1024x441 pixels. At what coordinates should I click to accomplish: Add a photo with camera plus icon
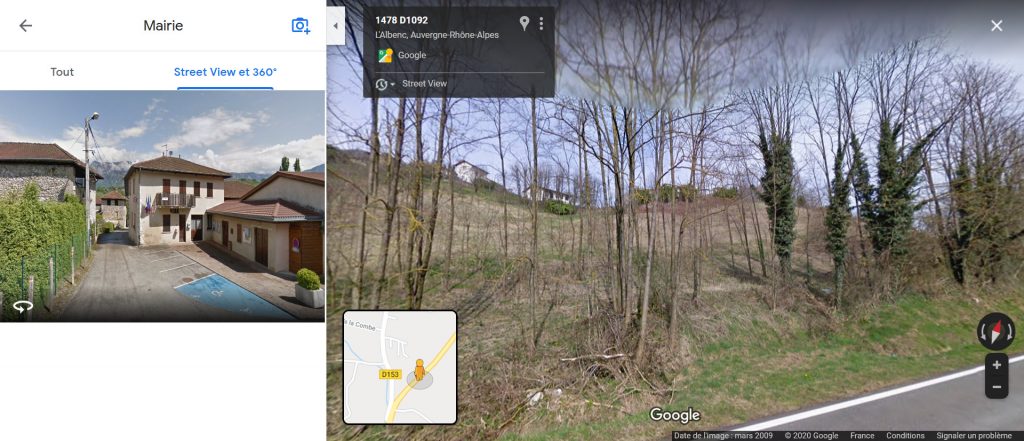tap(300, 25)
